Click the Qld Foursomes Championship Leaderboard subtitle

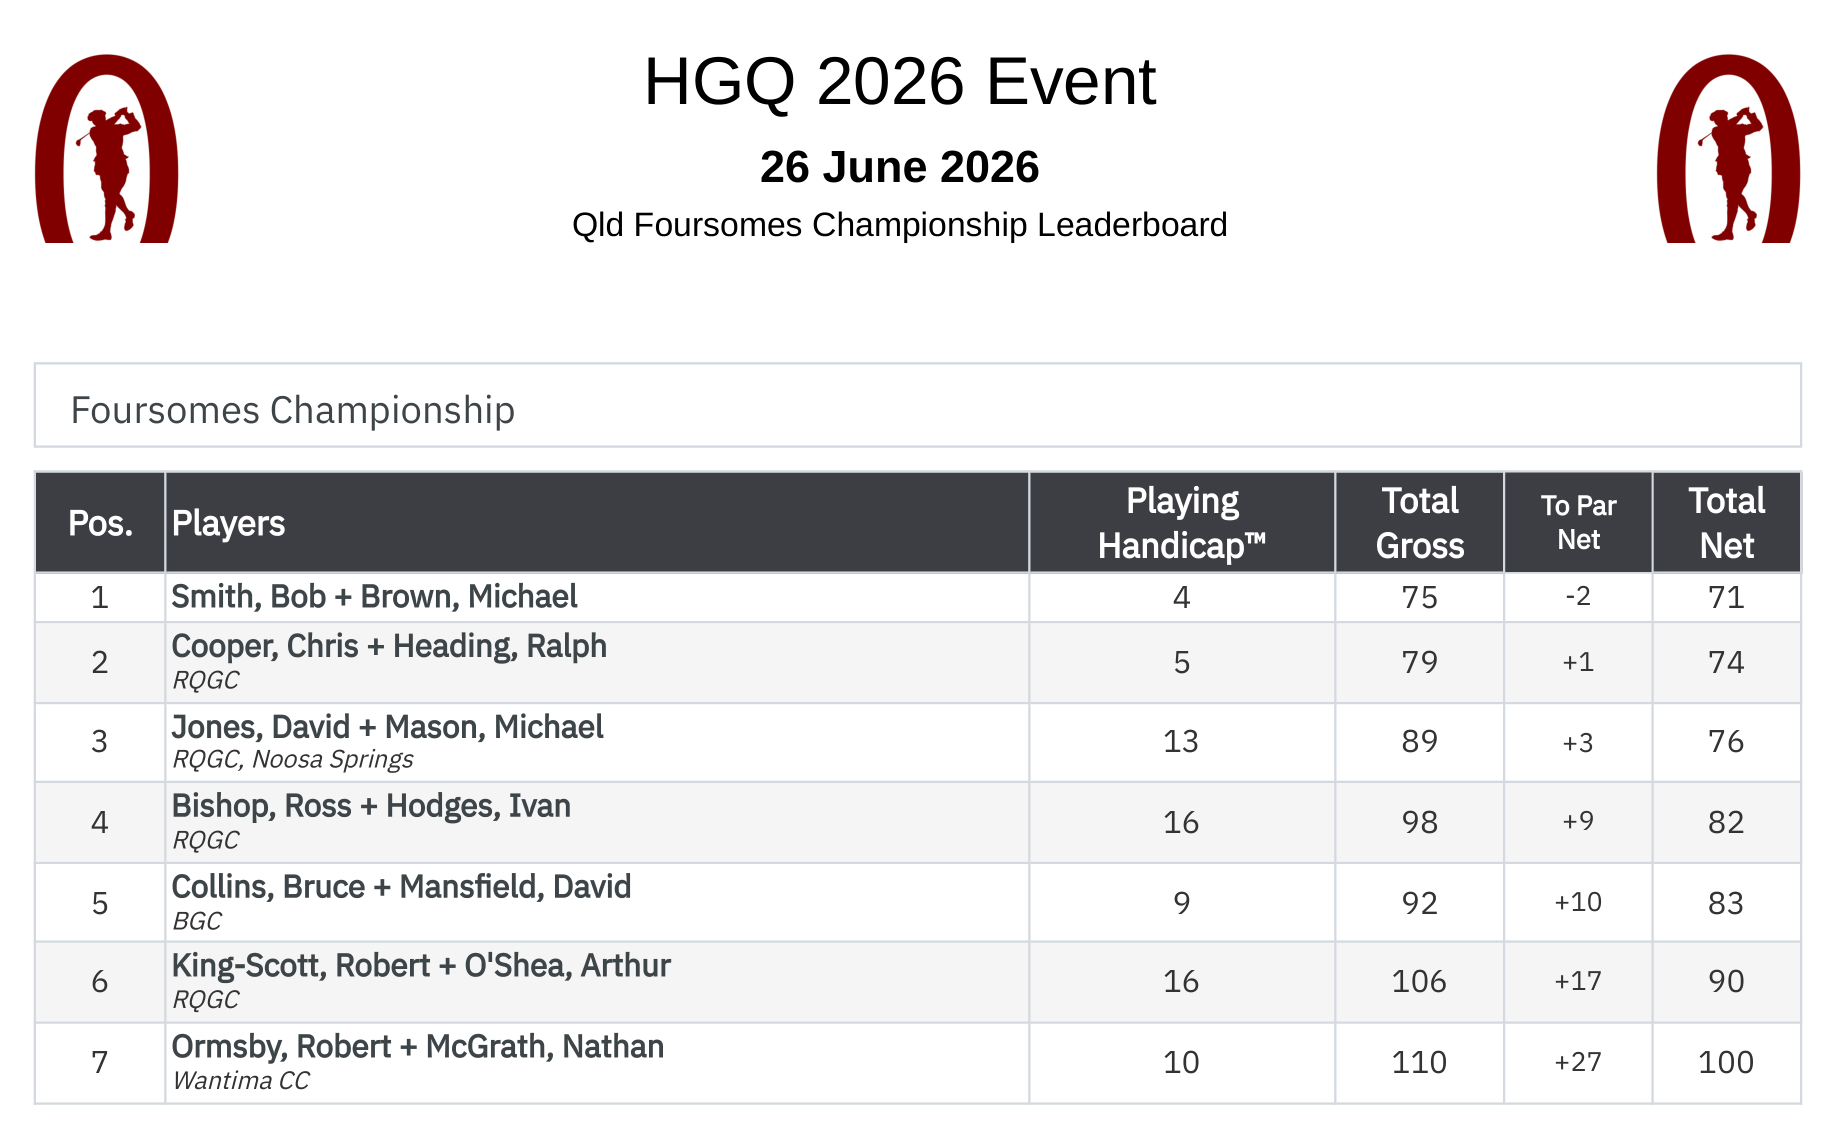[900, 225]
